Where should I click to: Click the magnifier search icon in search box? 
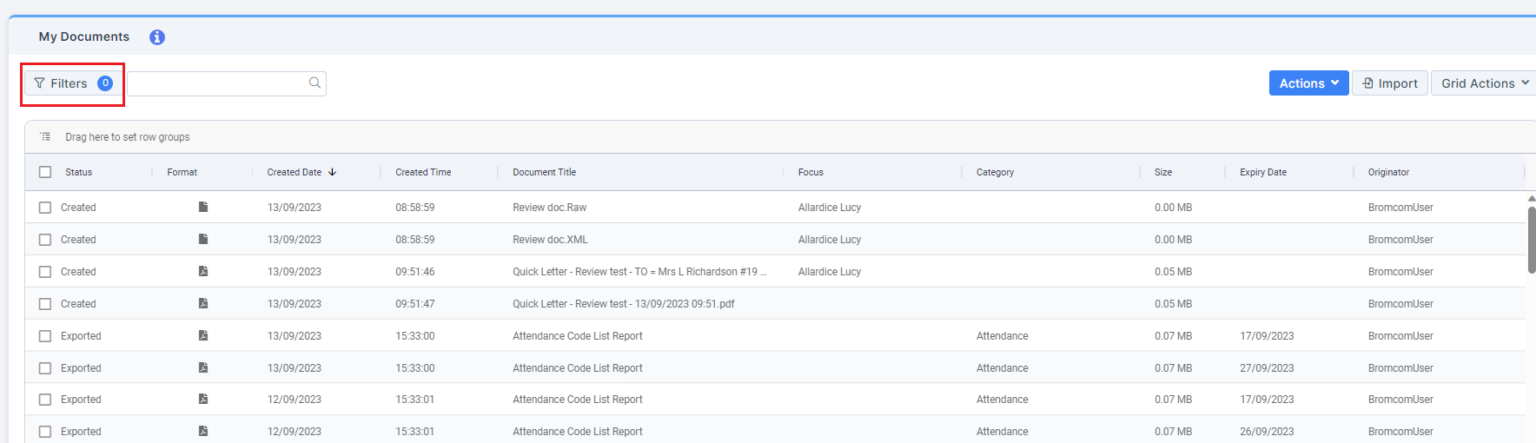(314, 83)
